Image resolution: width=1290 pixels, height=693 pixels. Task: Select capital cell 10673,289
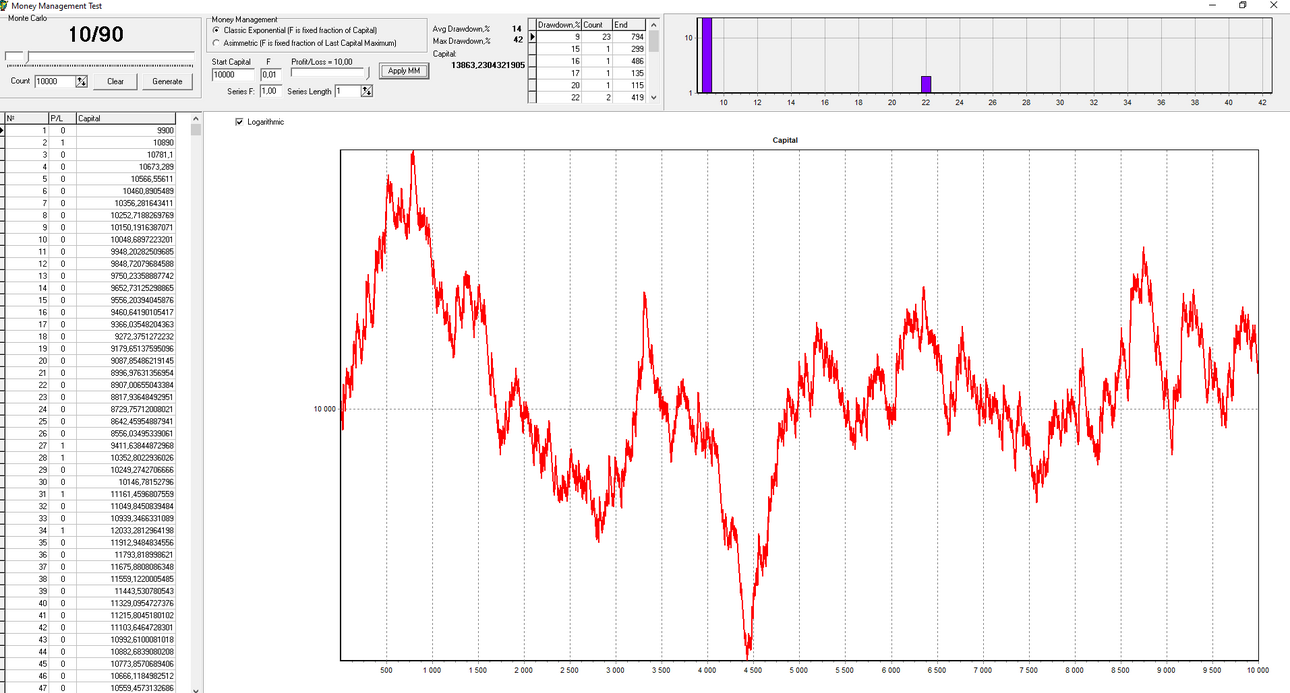point(126,167)
